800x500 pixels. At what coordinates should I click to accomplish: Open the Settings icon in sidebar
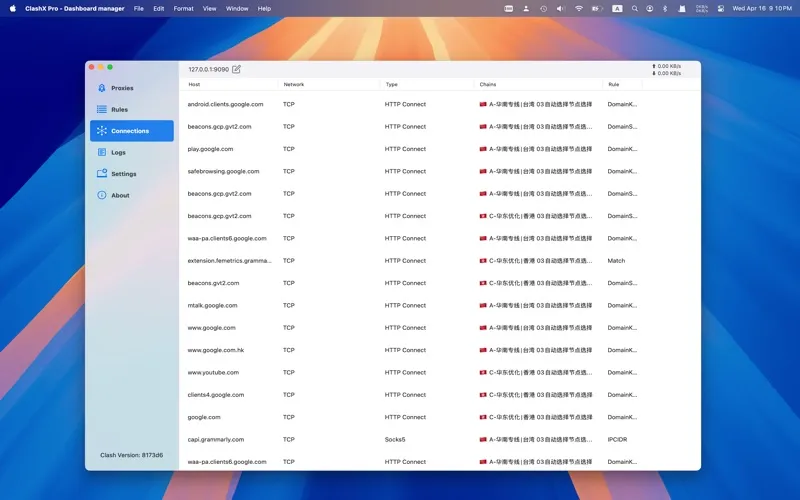[x=102, y=173]
